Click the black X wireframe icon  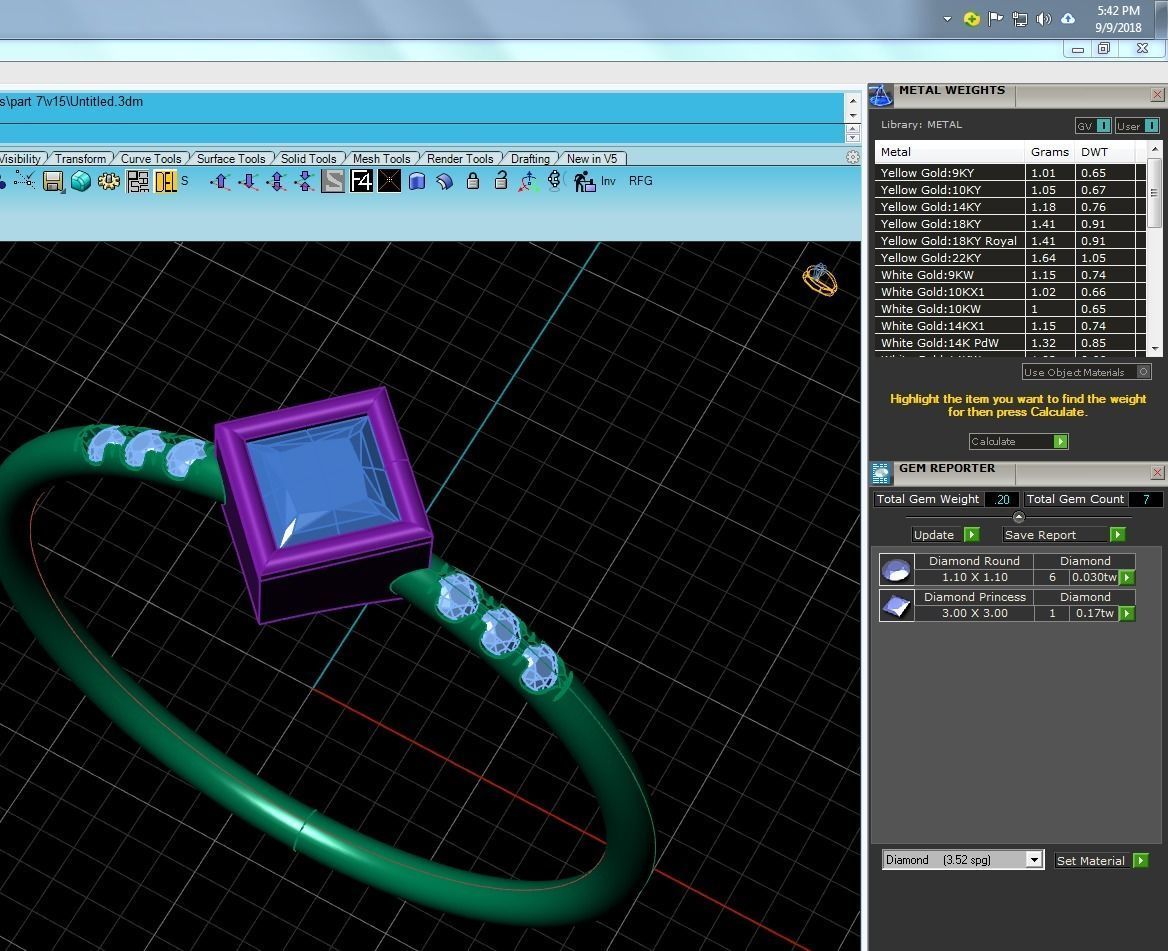coord(389,181)
